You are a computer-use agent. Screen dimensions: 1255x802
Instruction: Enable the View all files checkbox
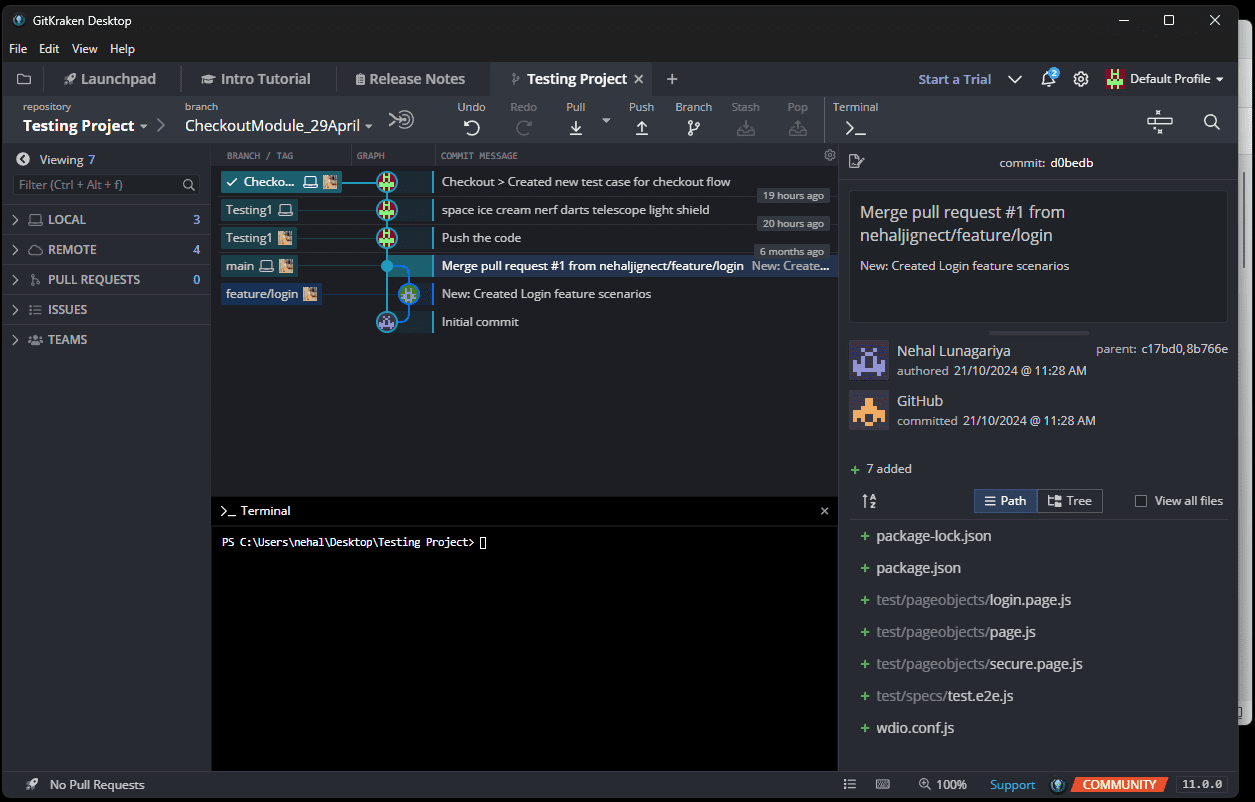(x=1141, y=501)
